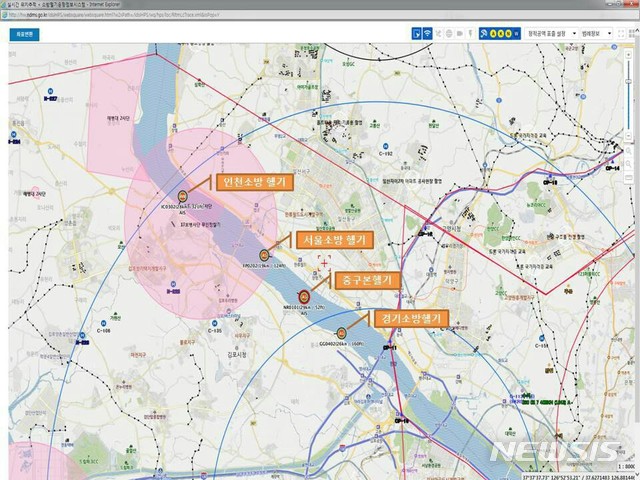Click the 인천소방 헬기 helicopter marker

(183, 195)
